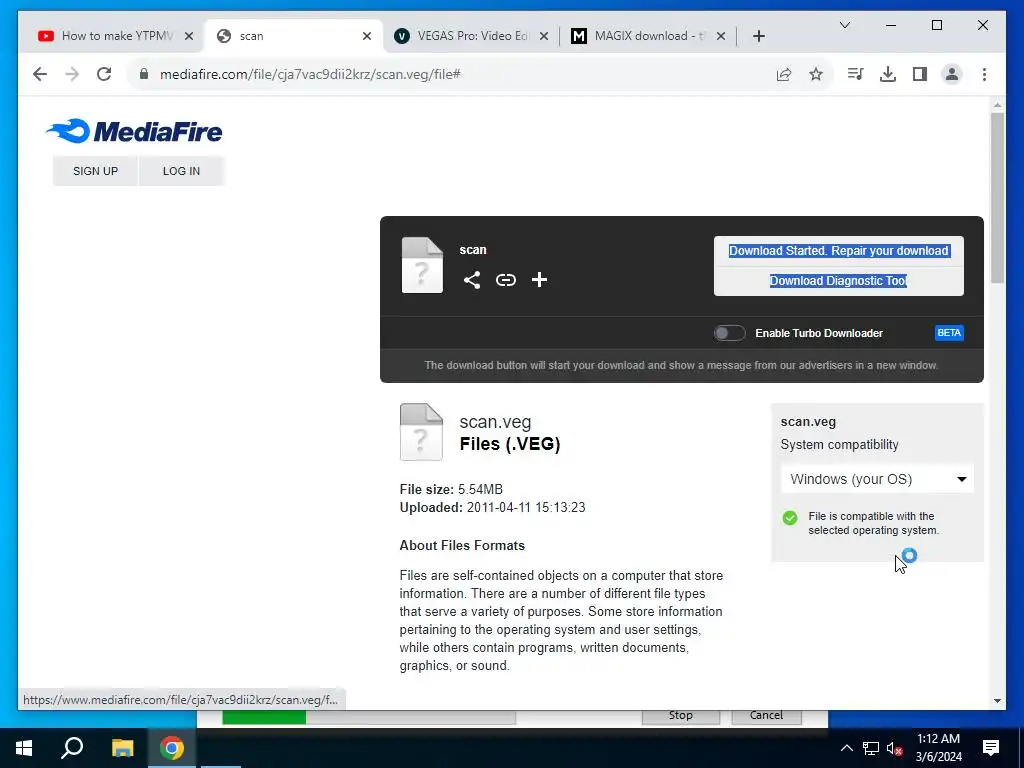Click the Uploaded 2011-04-11 date text
This screenshot has height=768, width=1024.
[492, 507]
